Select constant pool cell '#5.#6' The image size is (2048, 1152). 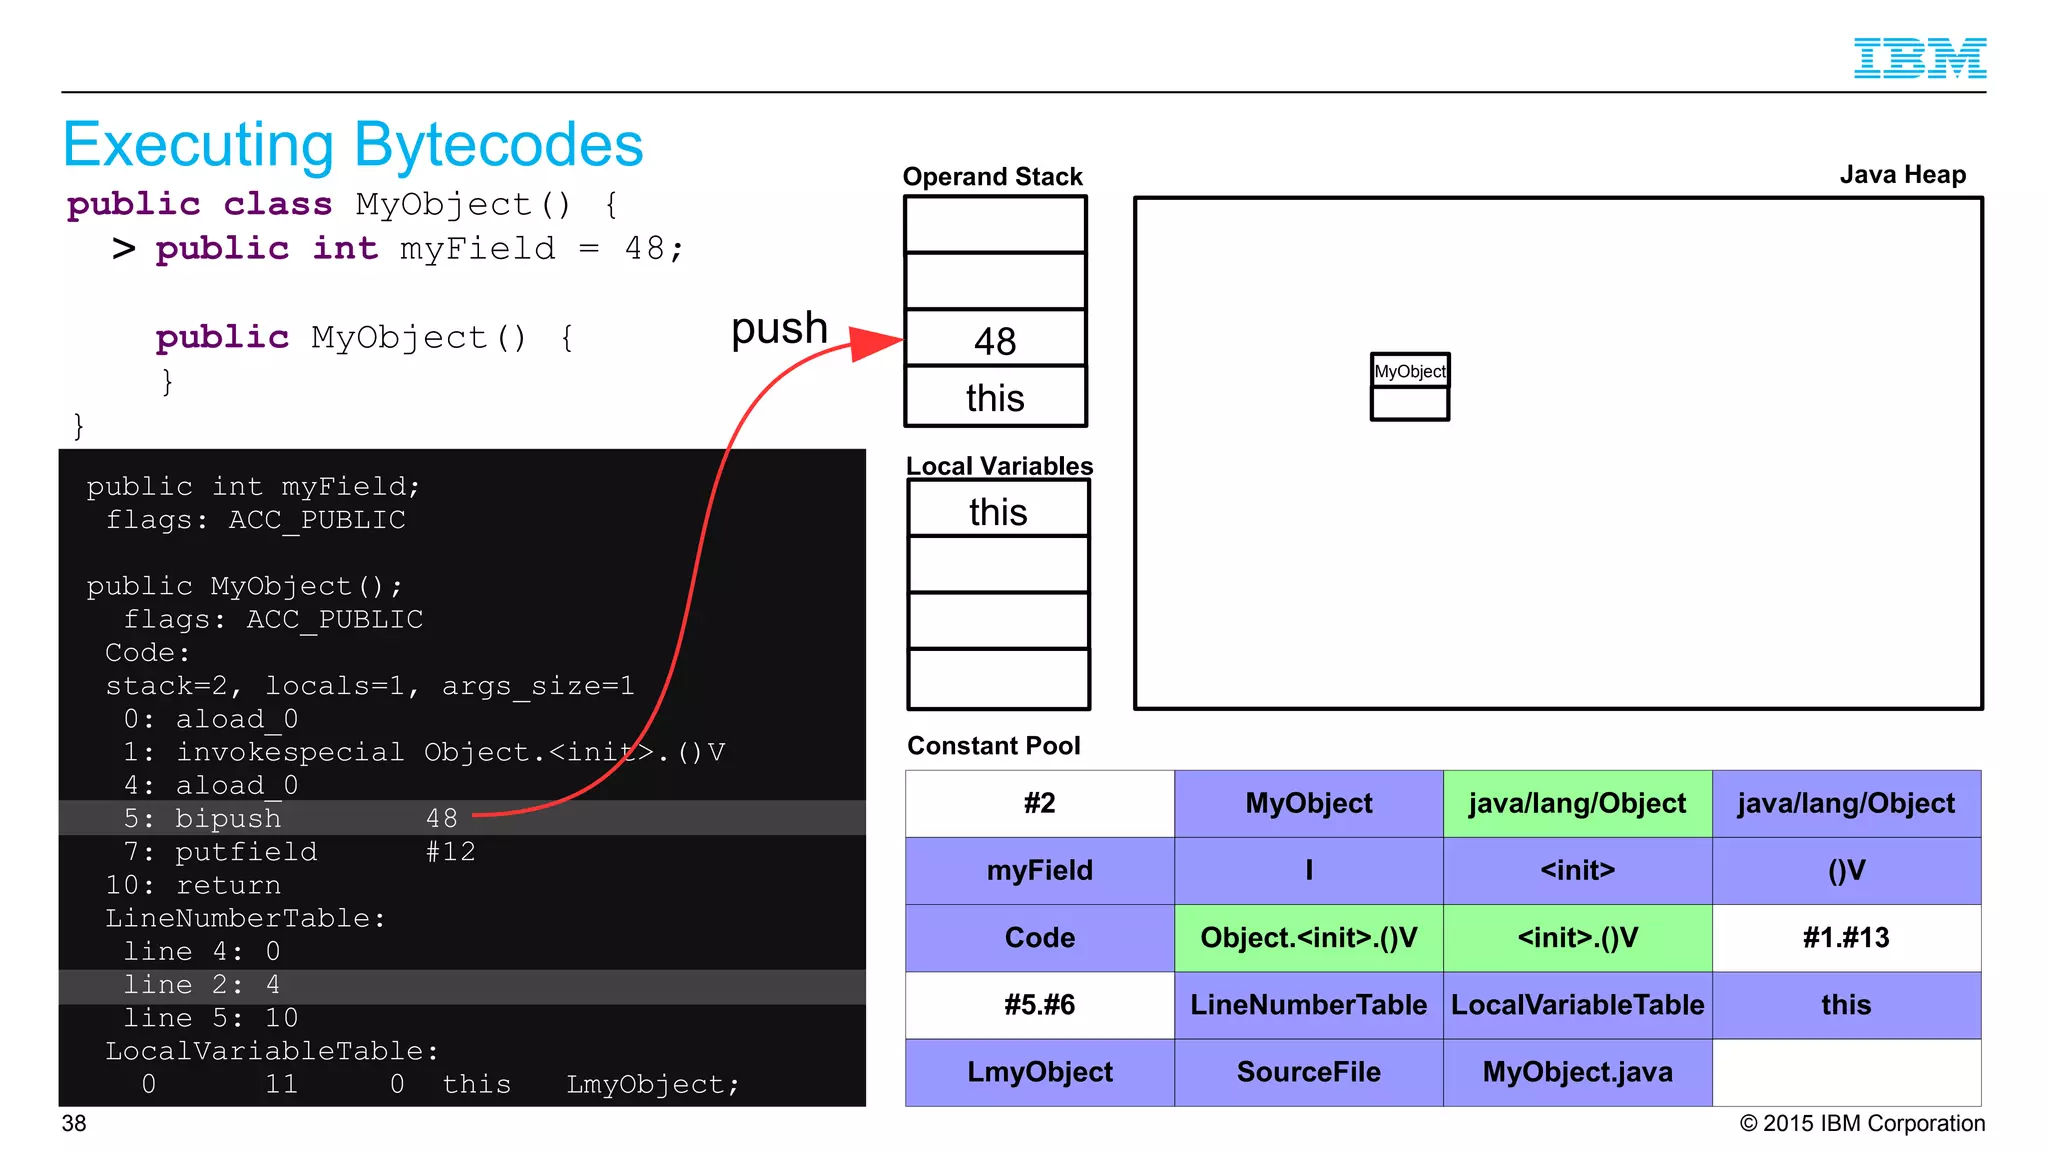[x=1040, y=1004]
